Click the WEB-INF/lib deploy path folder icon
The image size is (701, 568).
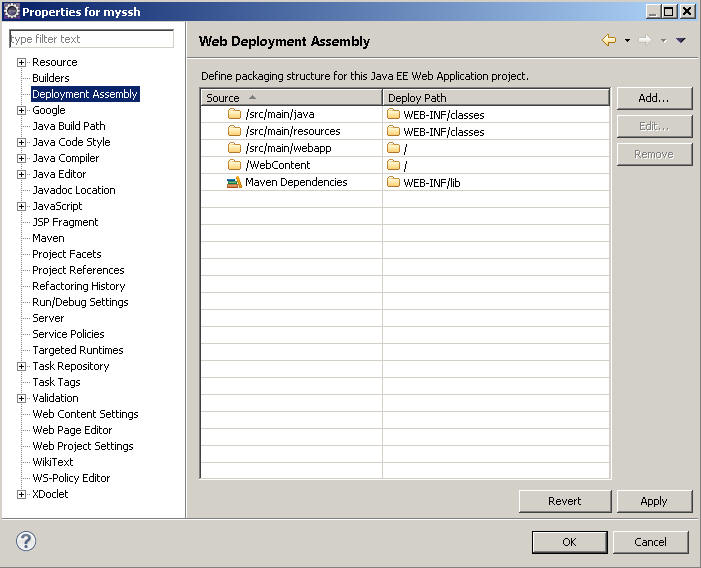click(393, 183)
